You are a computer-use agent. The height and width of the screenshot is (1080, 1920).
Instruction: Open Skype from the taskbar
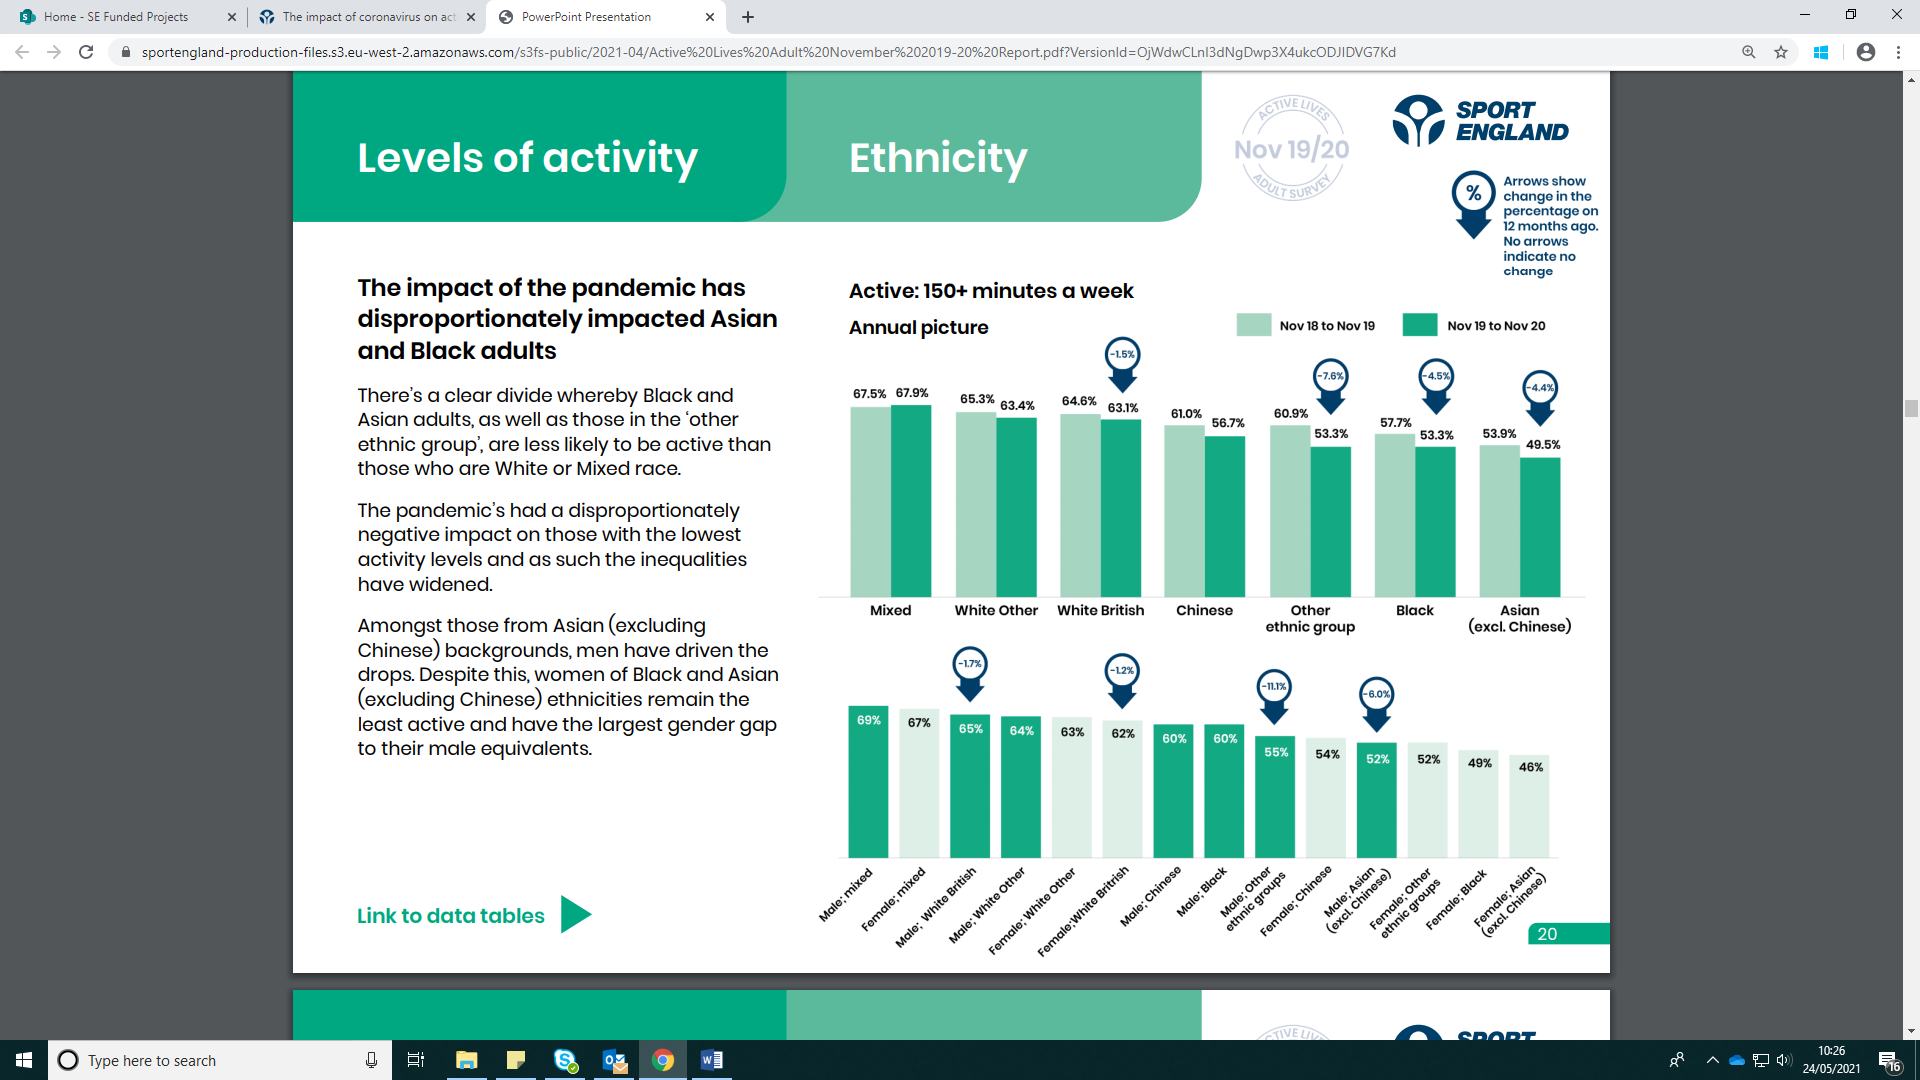565,1060
